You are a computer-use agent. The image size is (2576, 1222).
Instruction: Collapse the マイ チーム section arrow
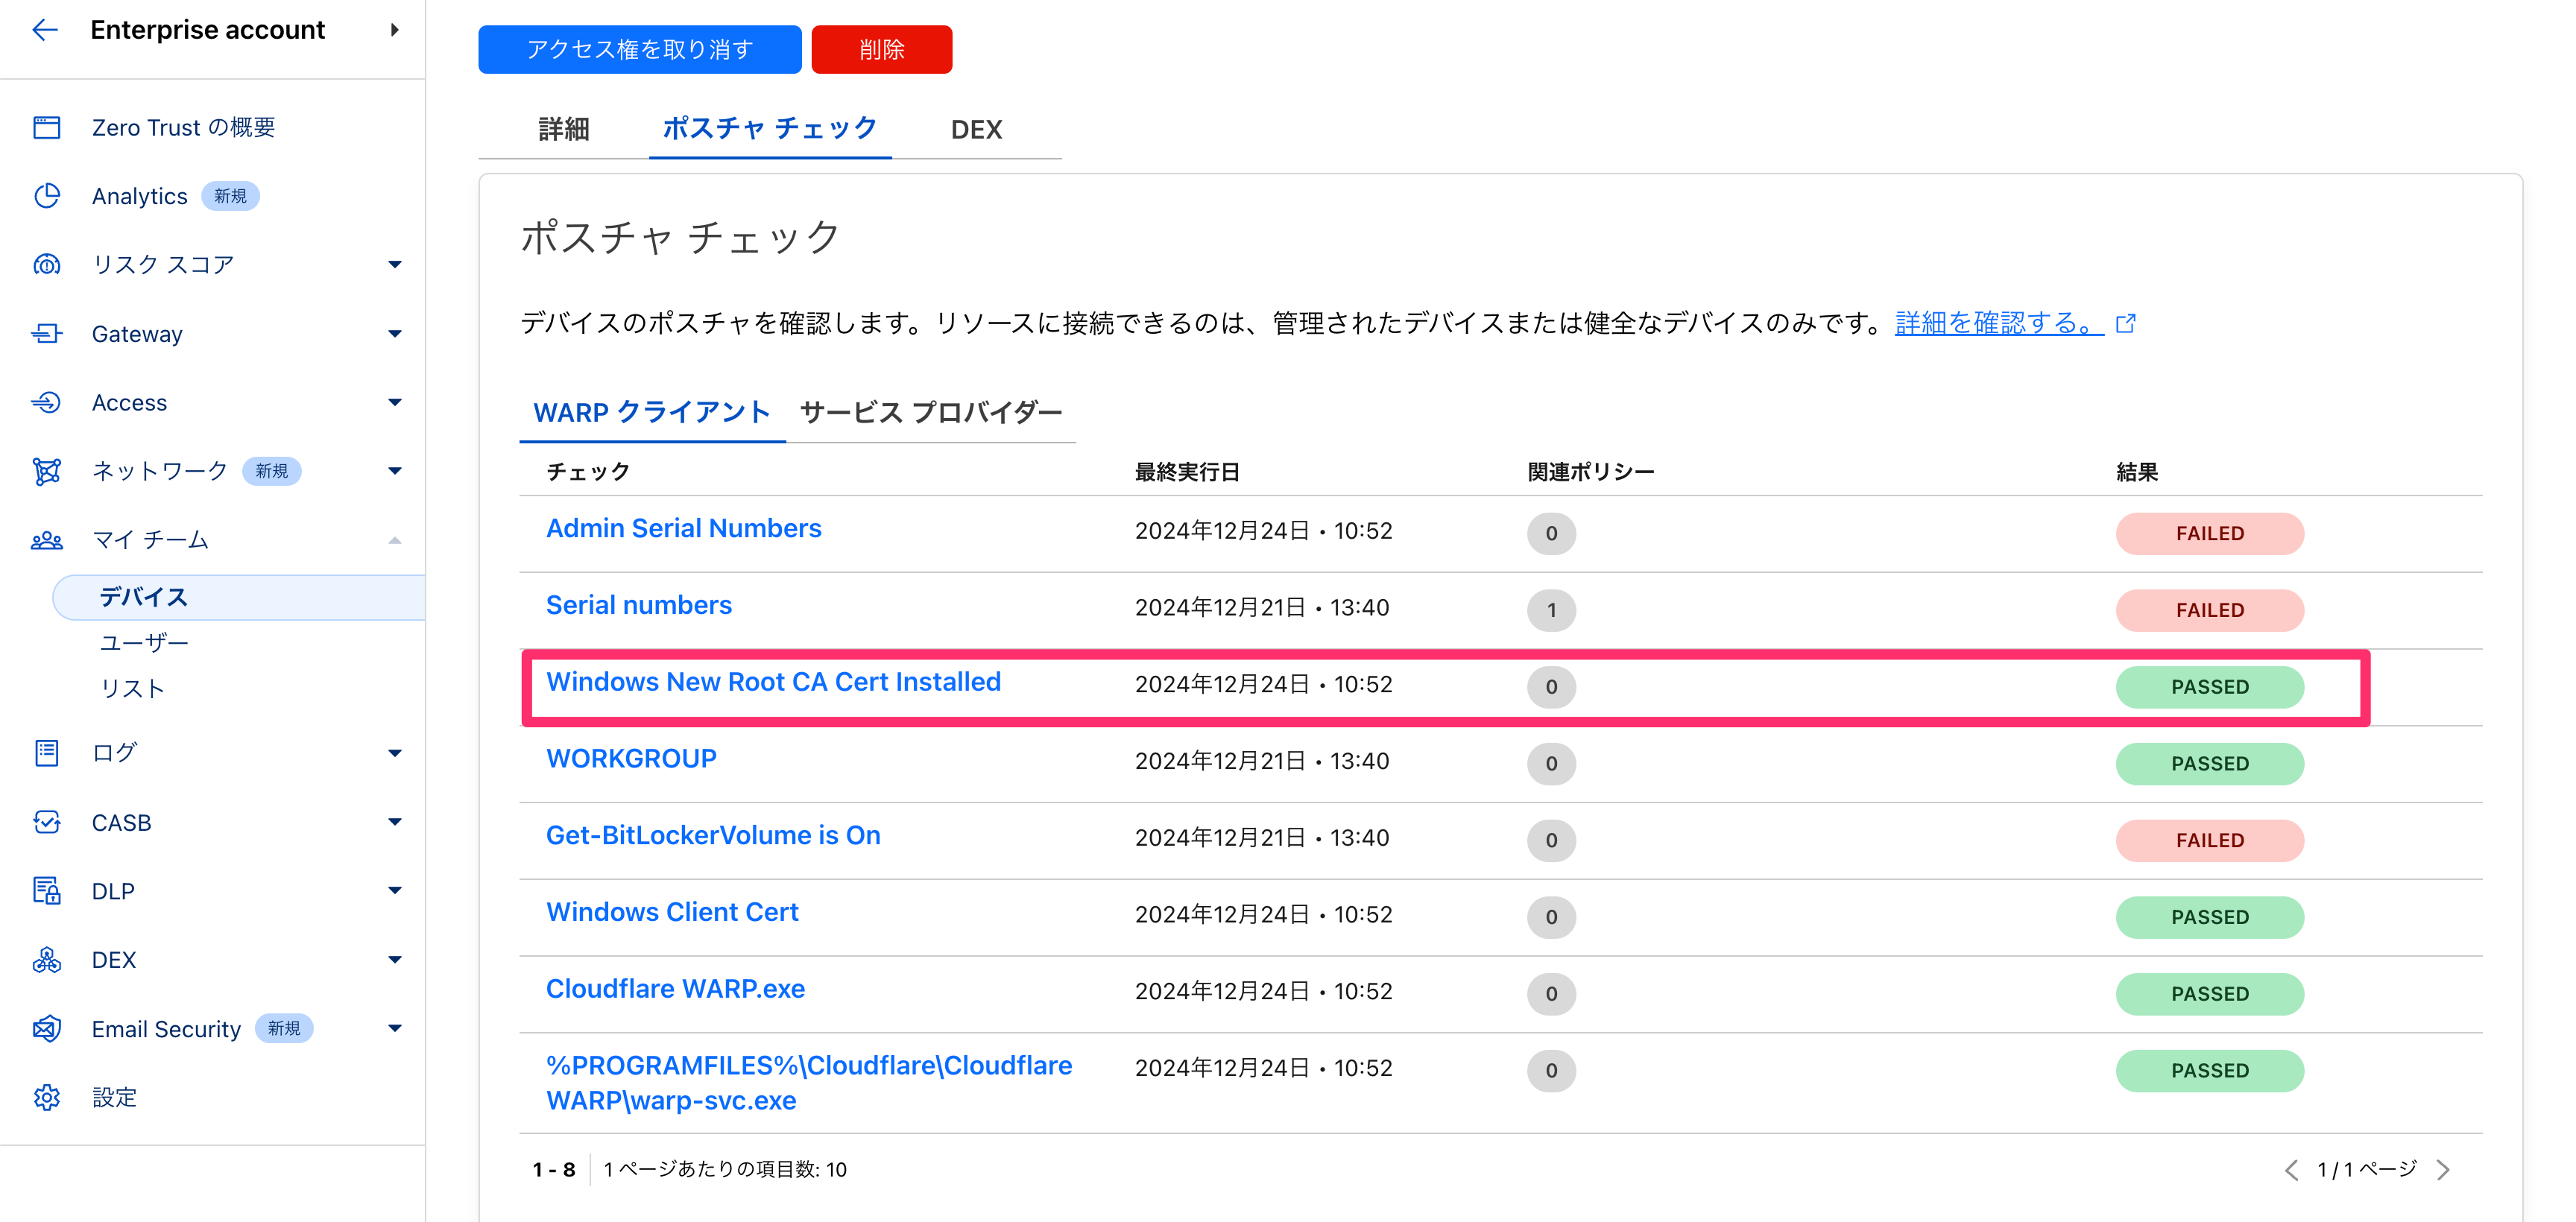(x=395, y=540)
